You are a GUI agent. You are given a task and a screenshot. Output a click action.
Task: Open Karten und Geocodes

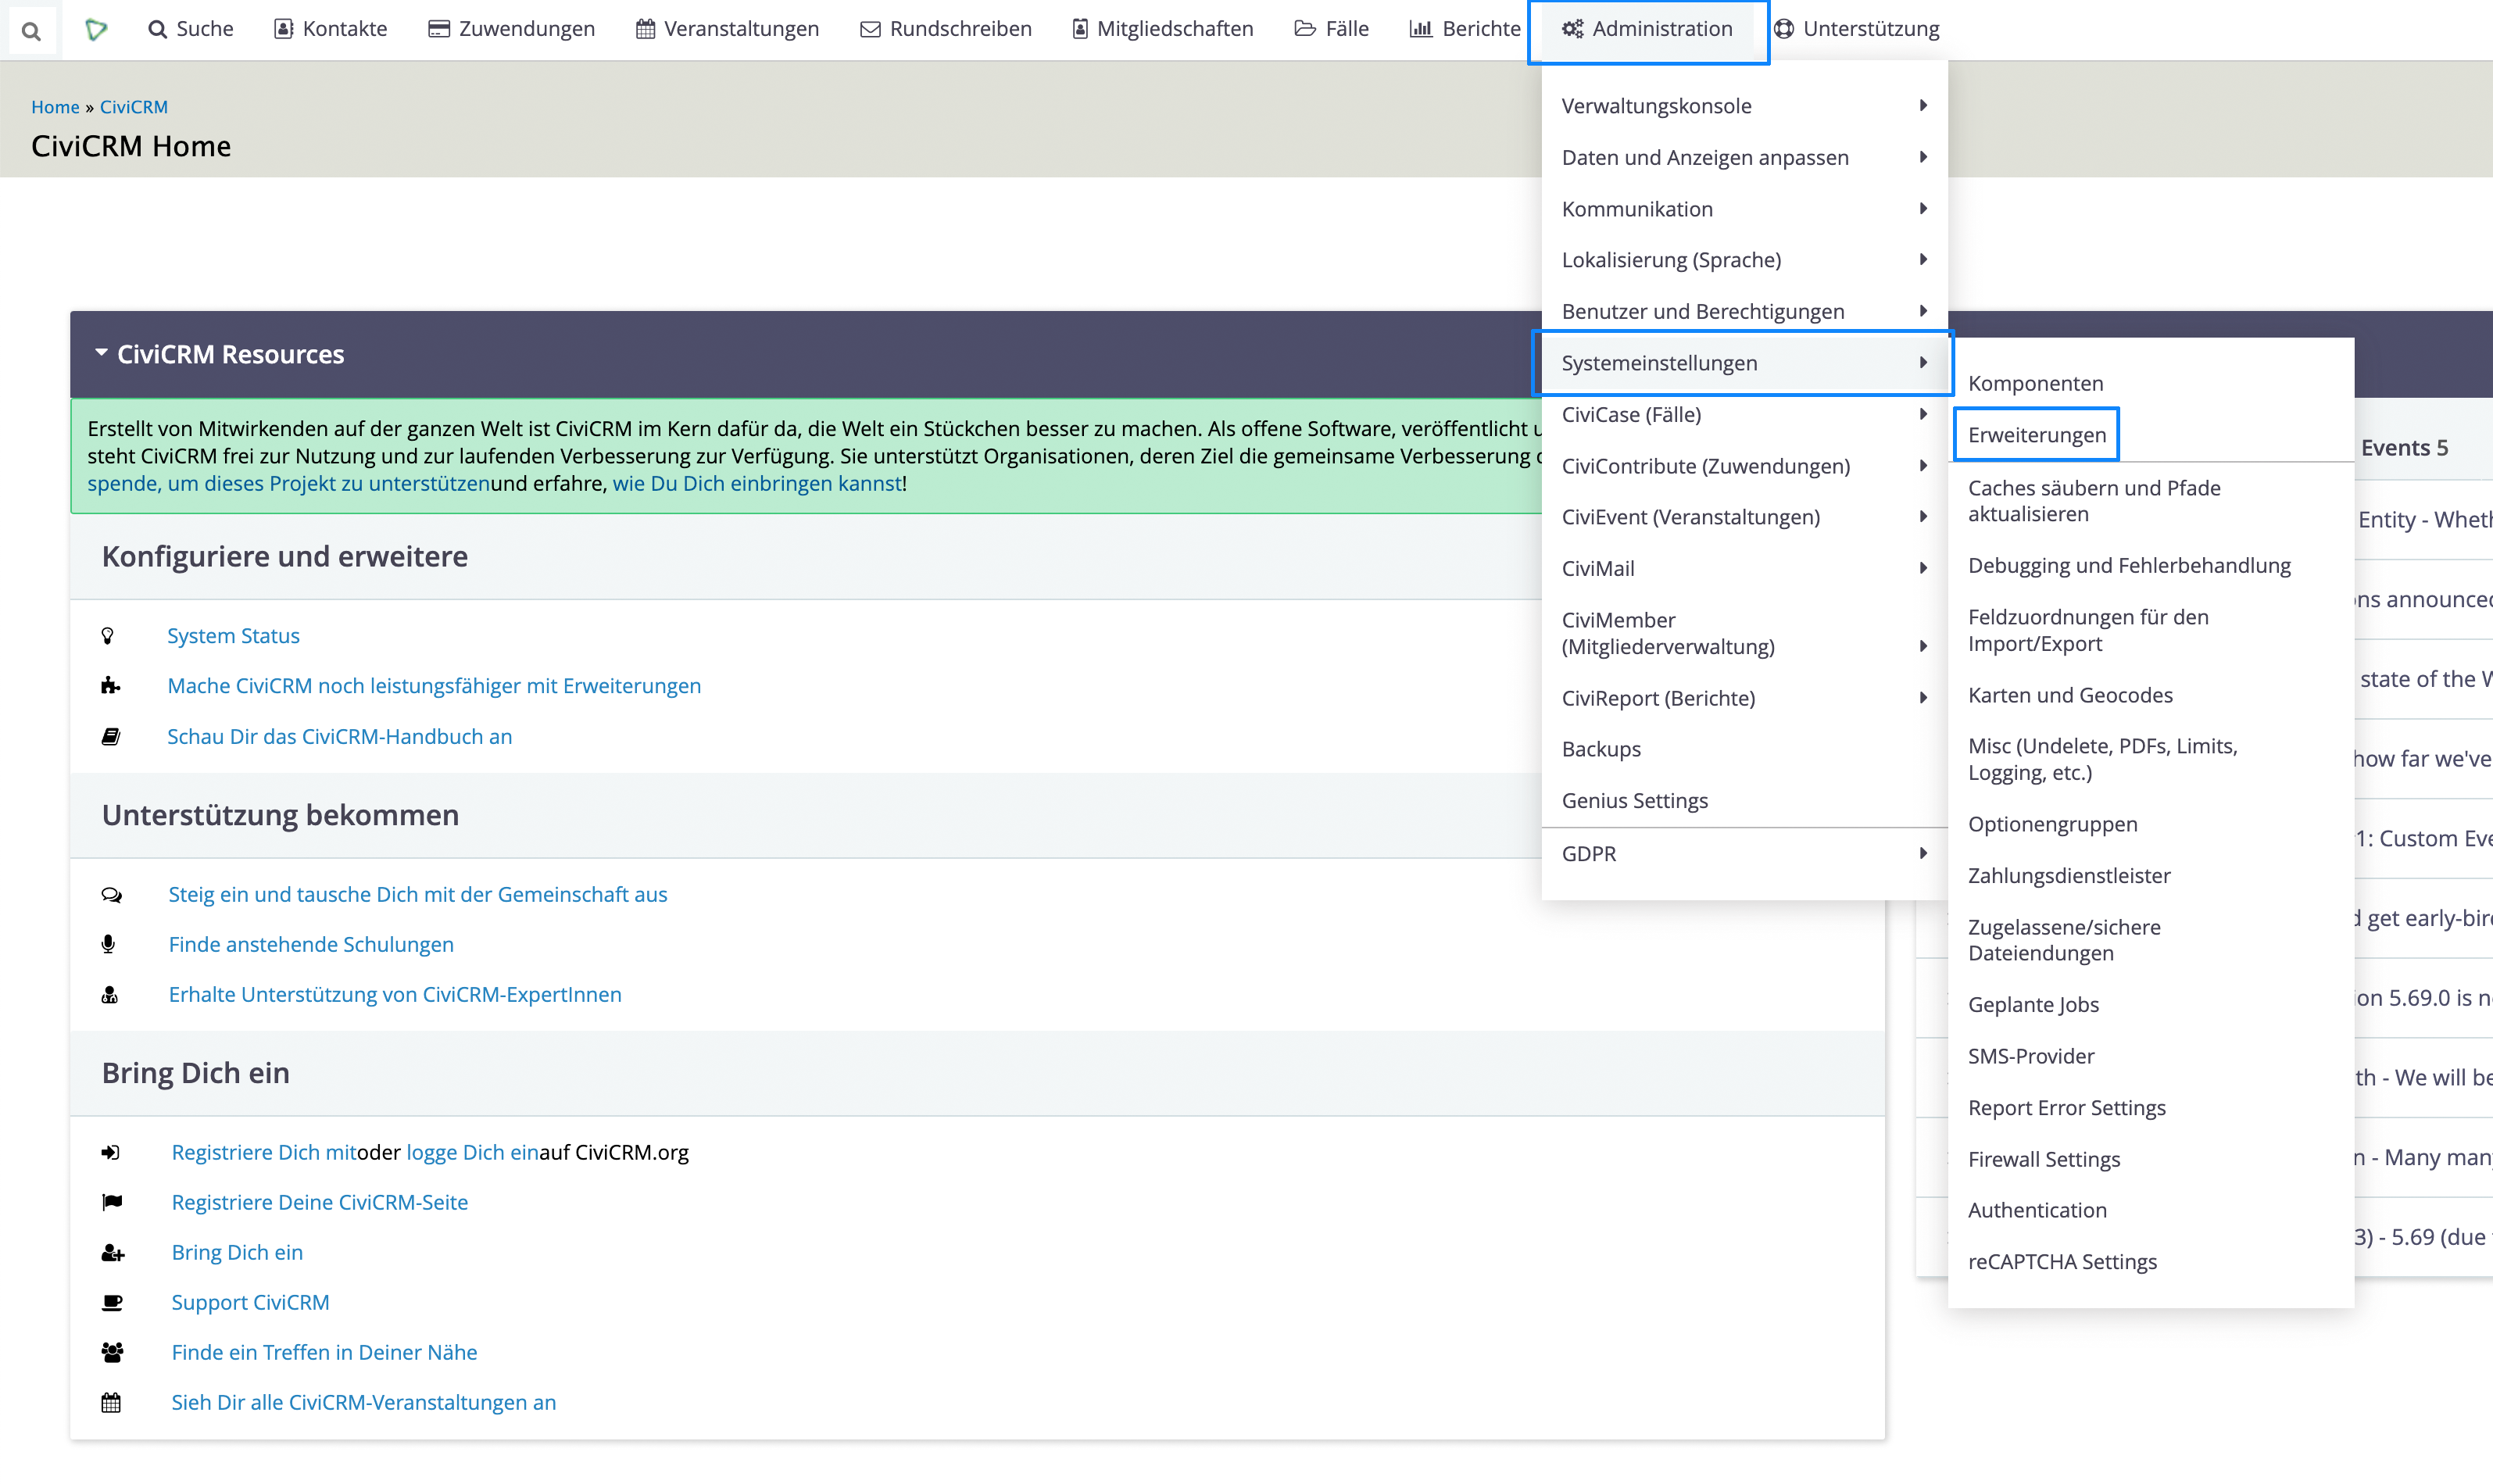(2150, 695)
